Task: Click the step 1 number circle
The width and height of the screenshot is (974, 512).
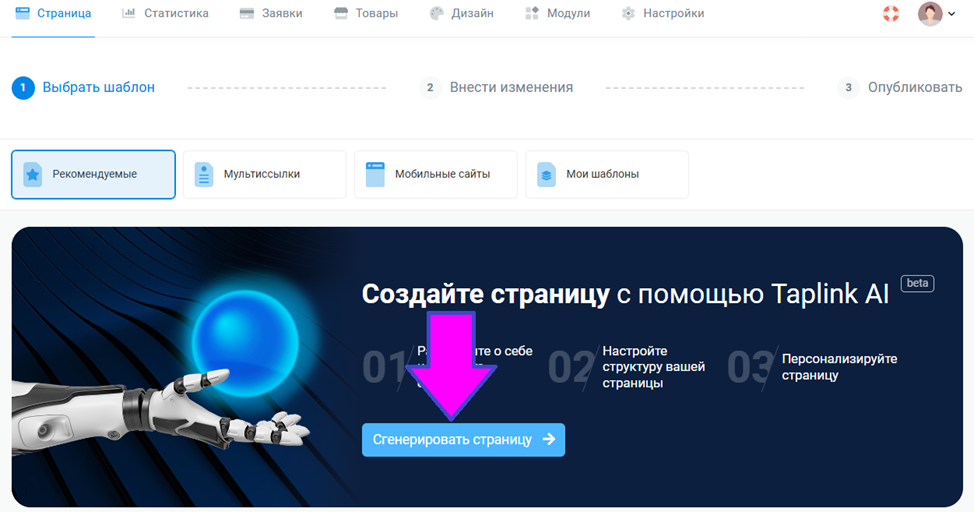Action: [23, 88]
